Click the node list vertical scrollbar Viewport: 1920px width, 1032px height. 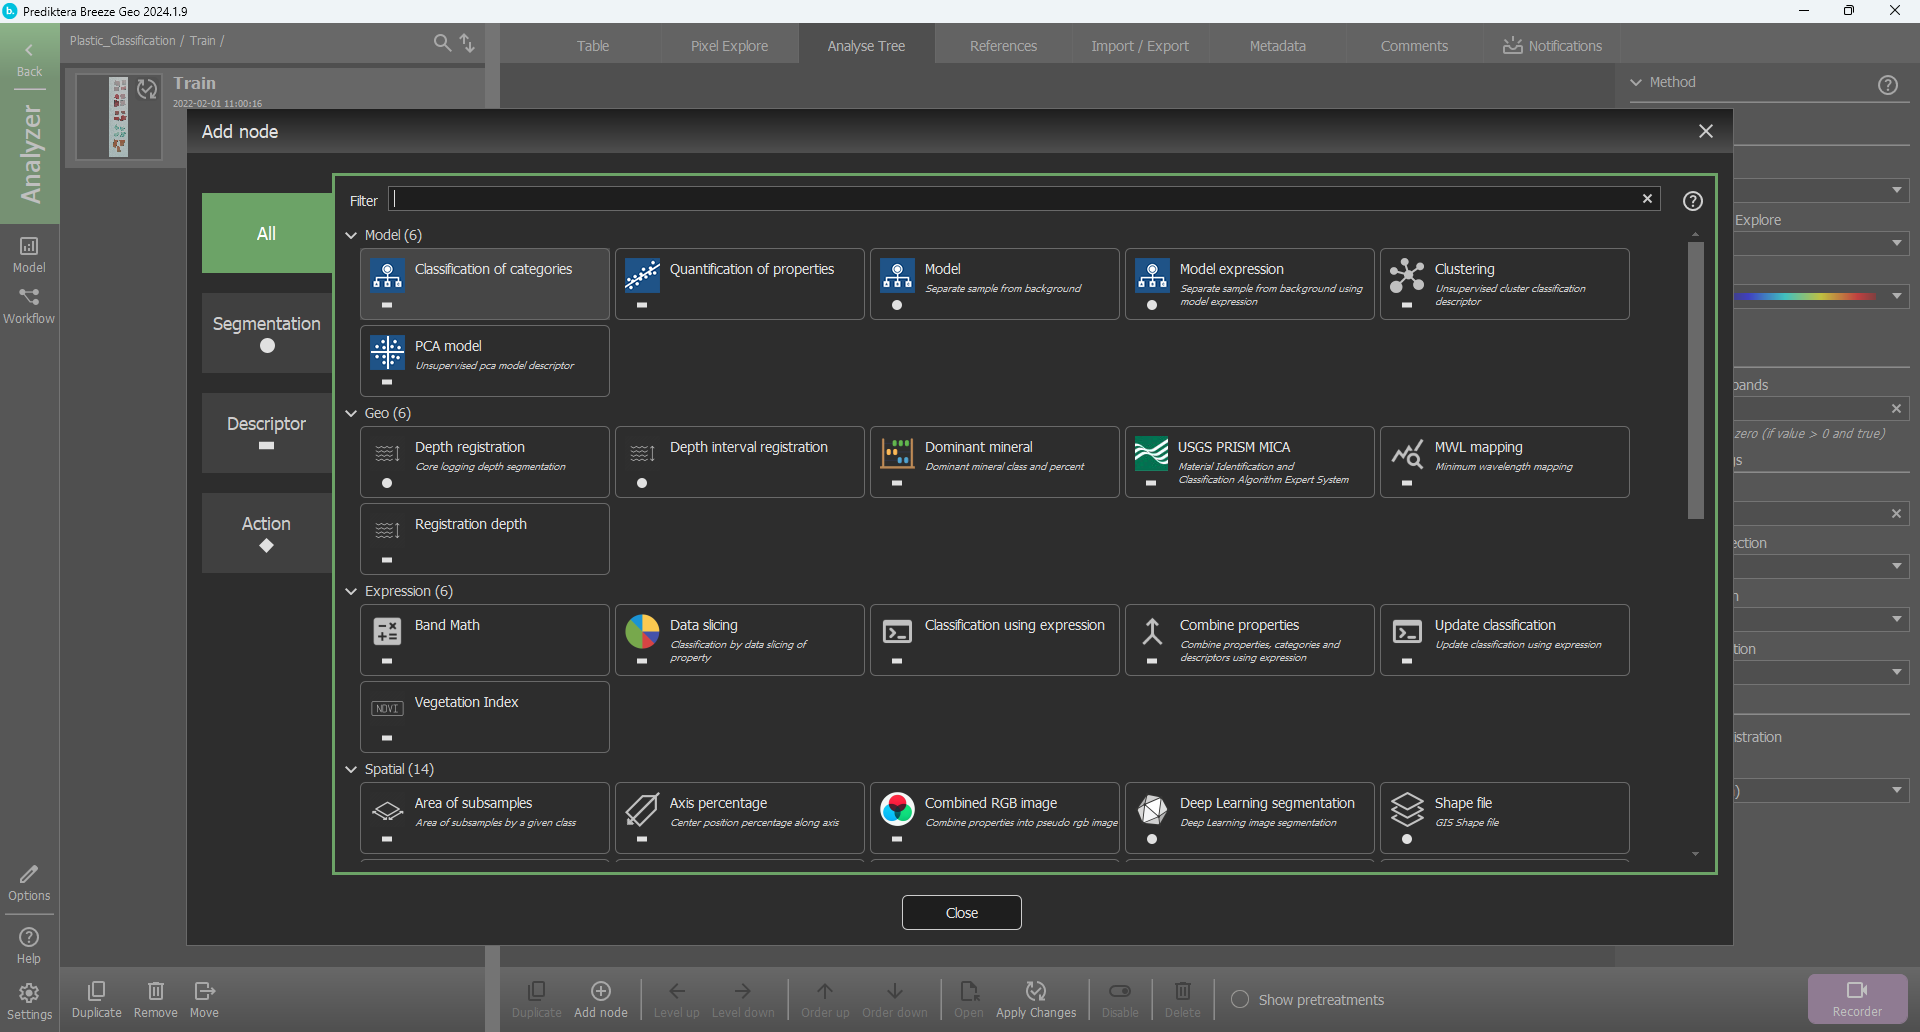(x=1695, y=380)
